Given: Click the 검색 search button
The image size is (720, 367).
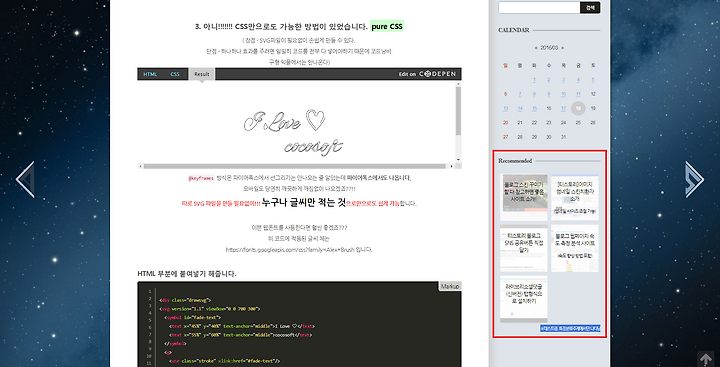Looking at the screenshot, I should 590,7.
